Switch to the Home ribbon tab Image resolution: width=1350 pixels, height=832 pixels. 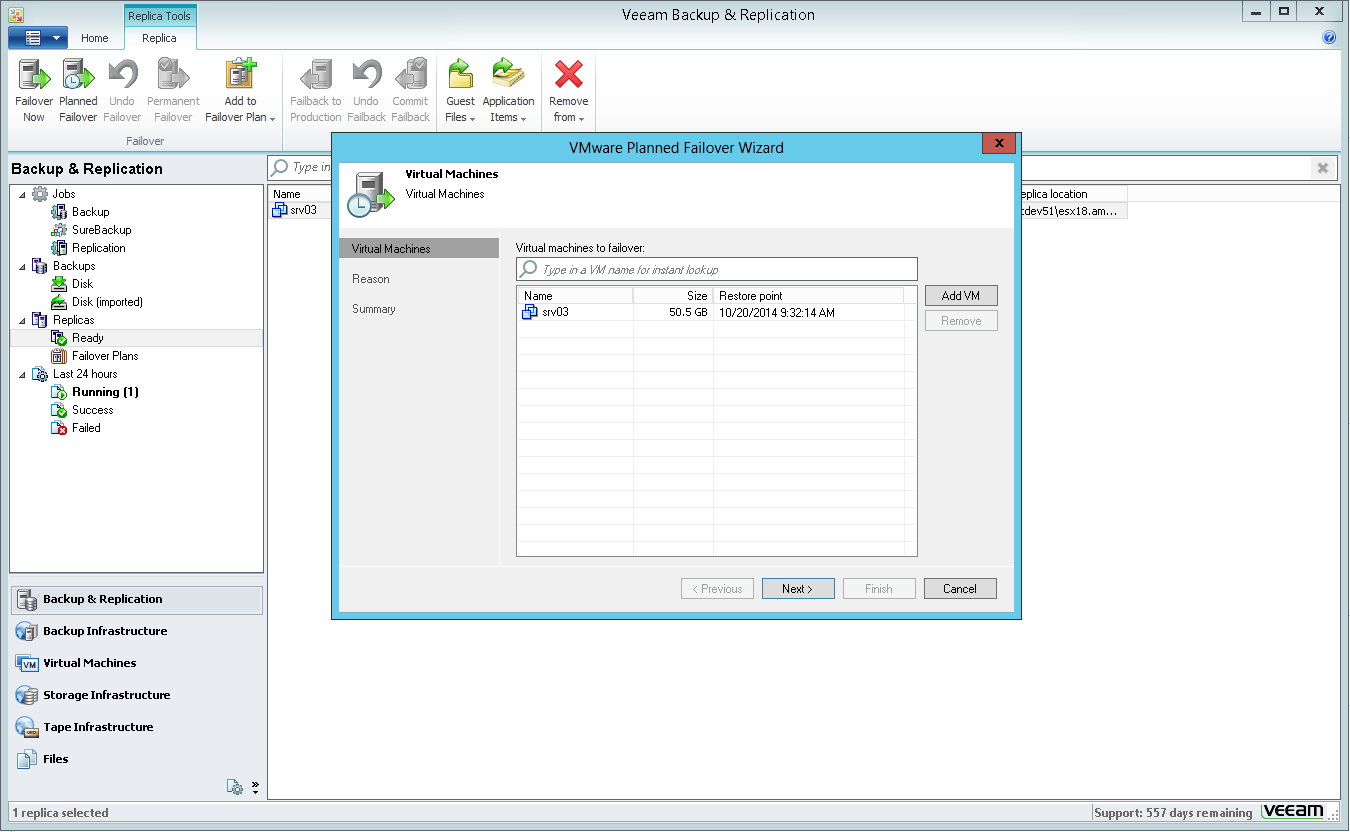95,38
